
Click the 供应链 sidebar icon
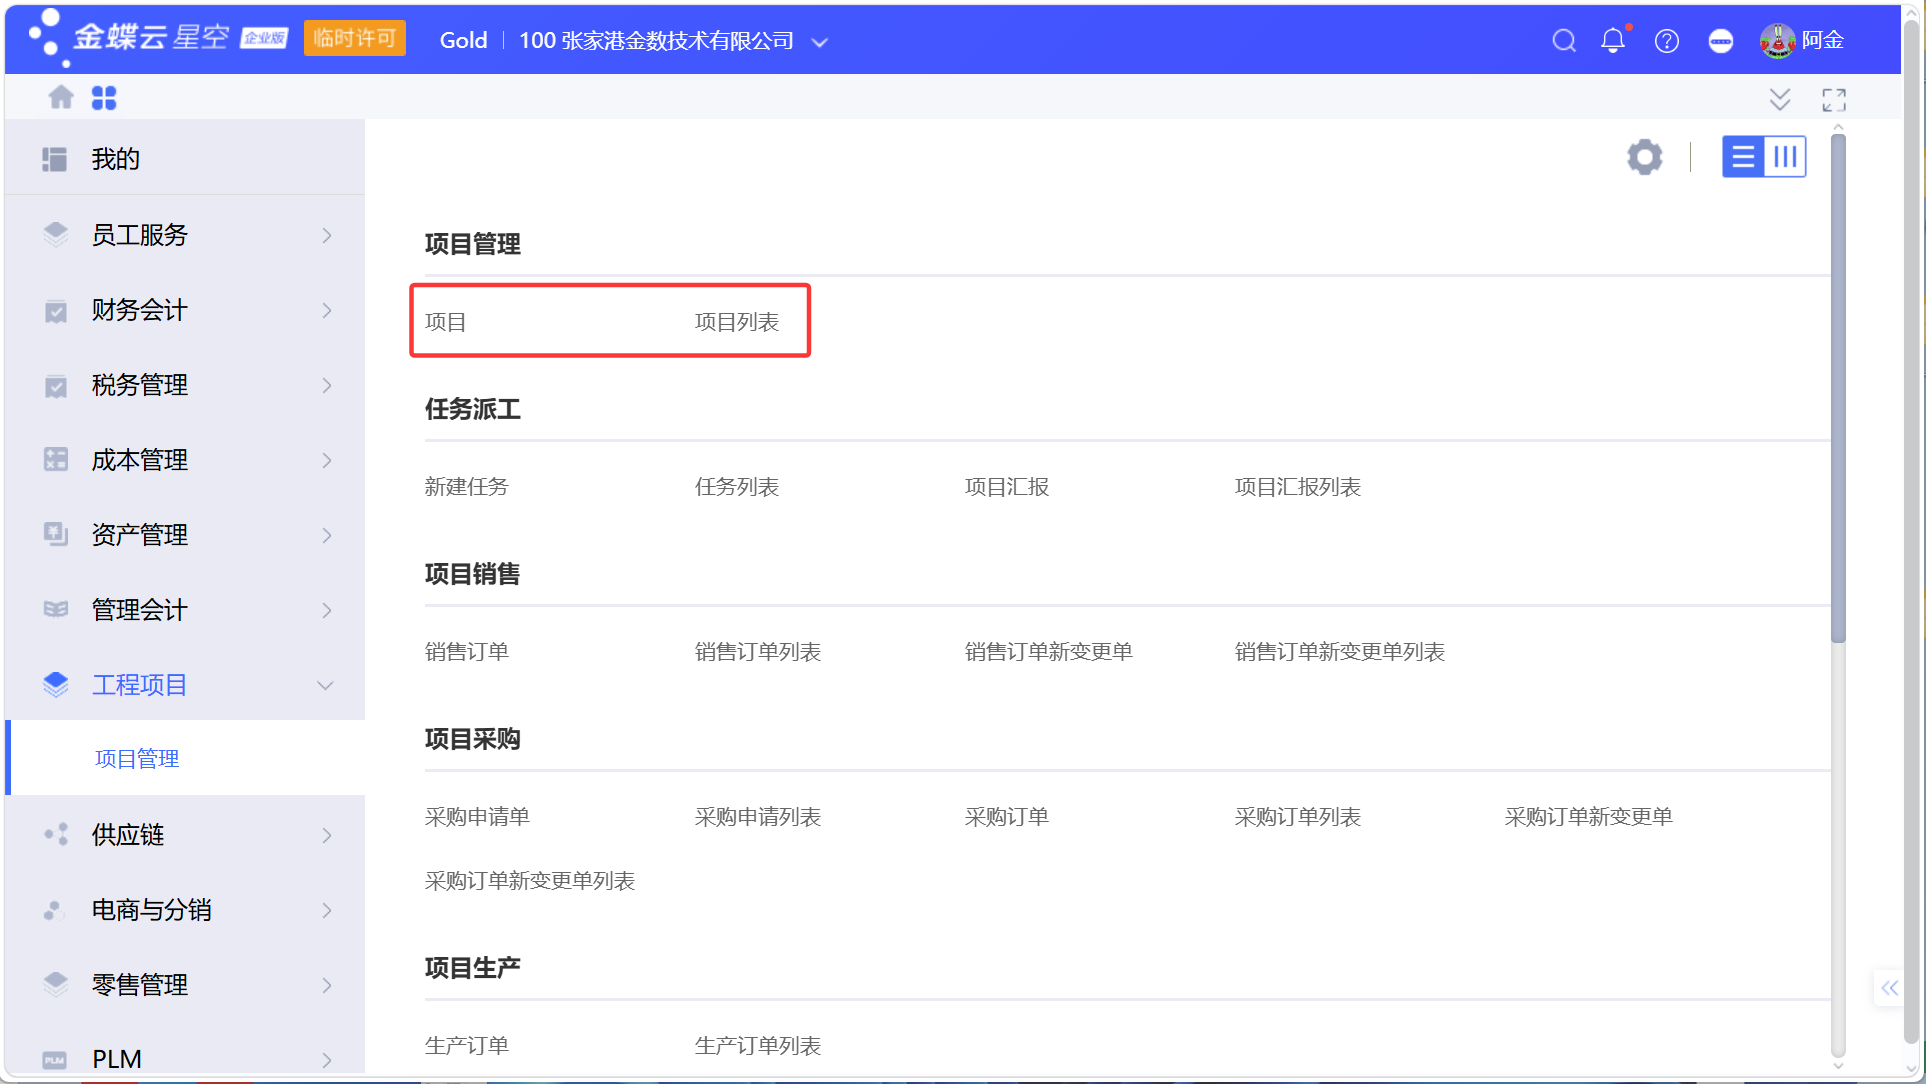click(x=56, y=834)
